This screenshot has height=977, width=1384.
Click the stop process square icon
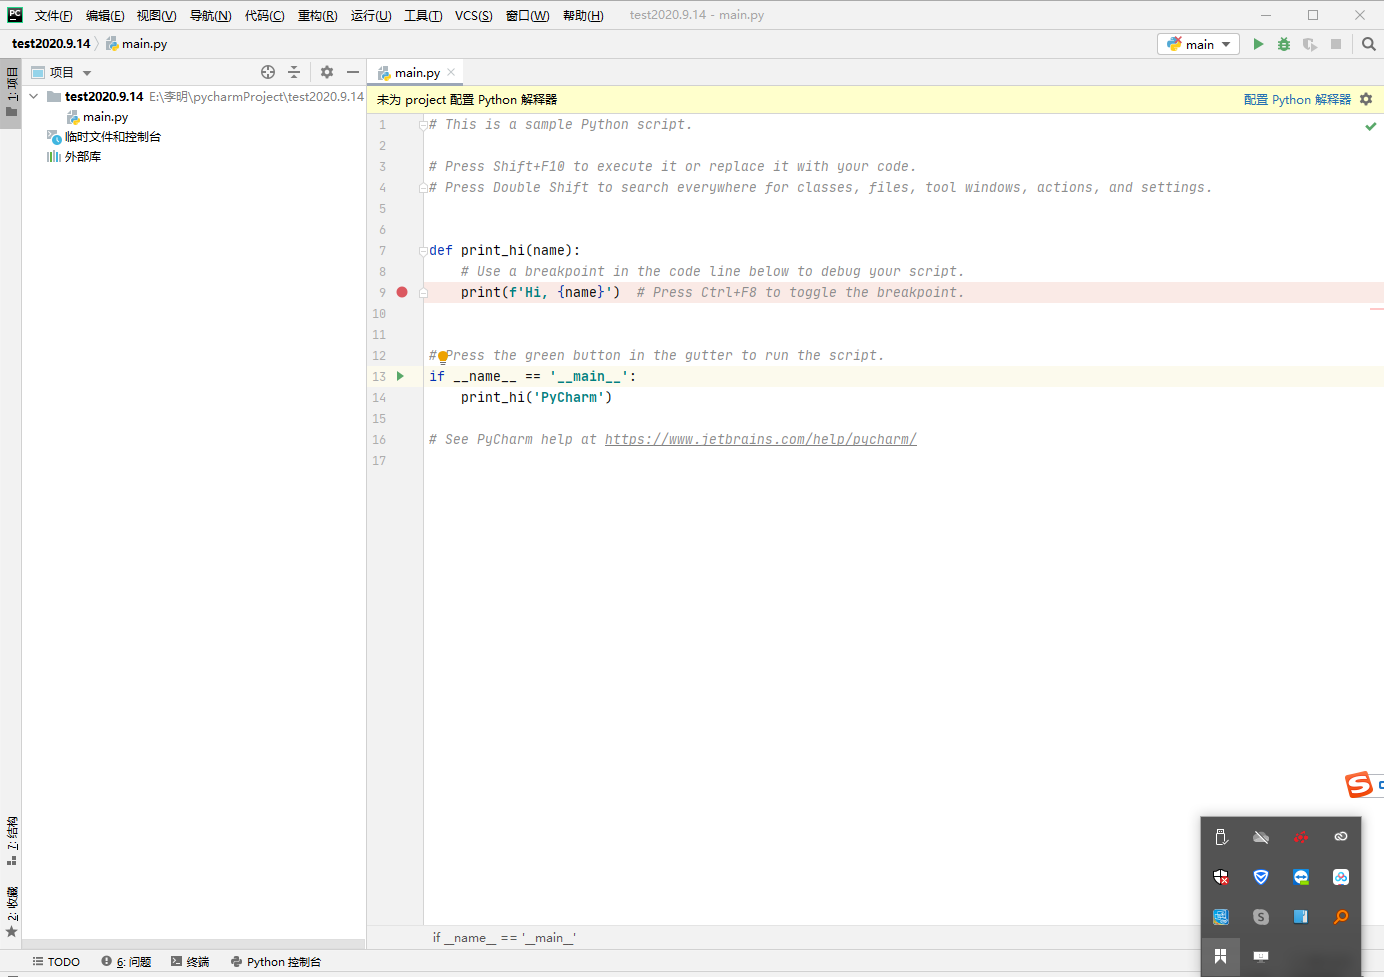[x=1336, y=44]
